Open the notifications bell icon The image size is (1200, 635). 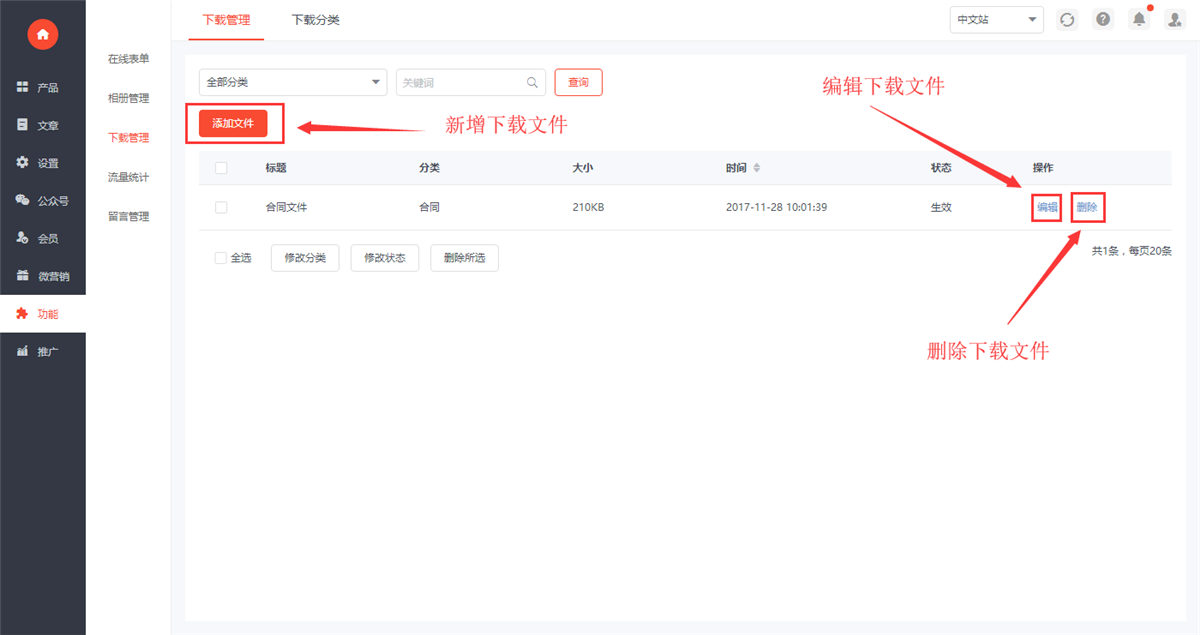coord(1138,20)
